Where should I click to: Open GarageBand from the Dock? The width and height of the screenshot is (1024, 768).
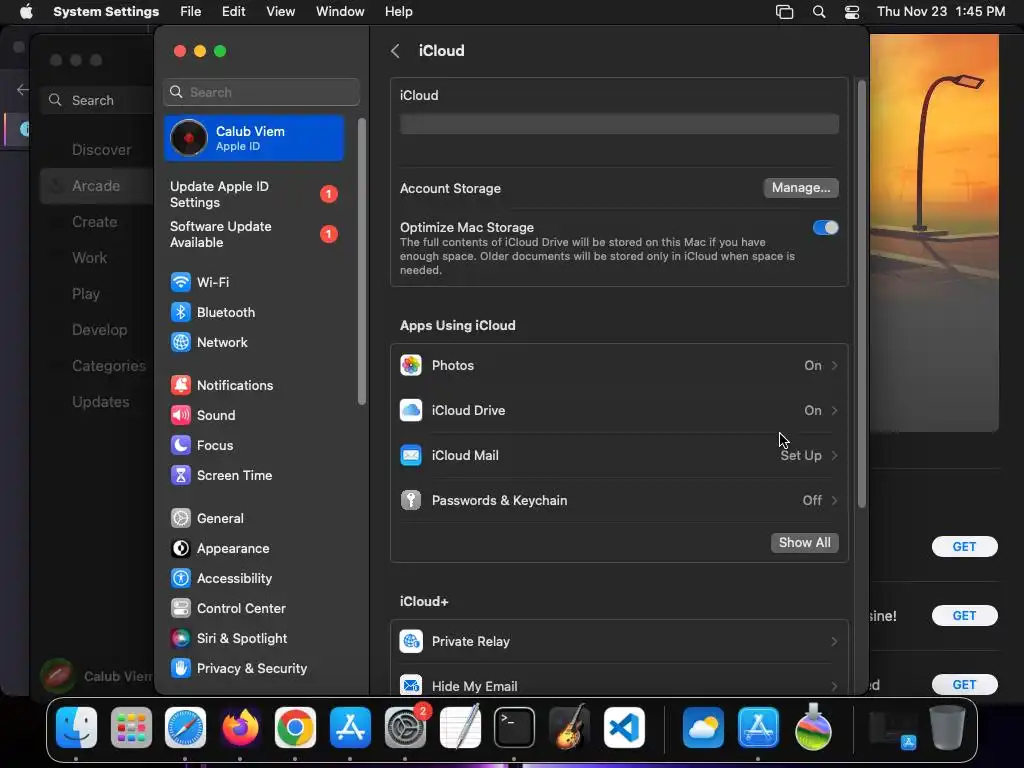569,728
